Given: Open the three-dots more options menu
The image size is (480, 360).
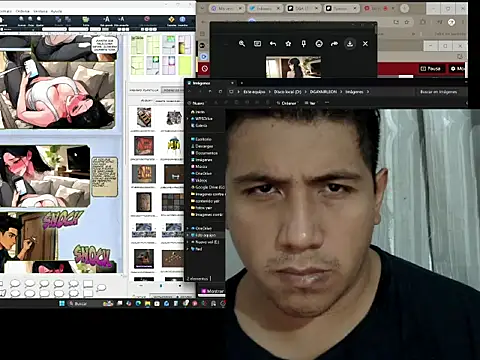Looking at the screenshot, I should coord(327,103).
